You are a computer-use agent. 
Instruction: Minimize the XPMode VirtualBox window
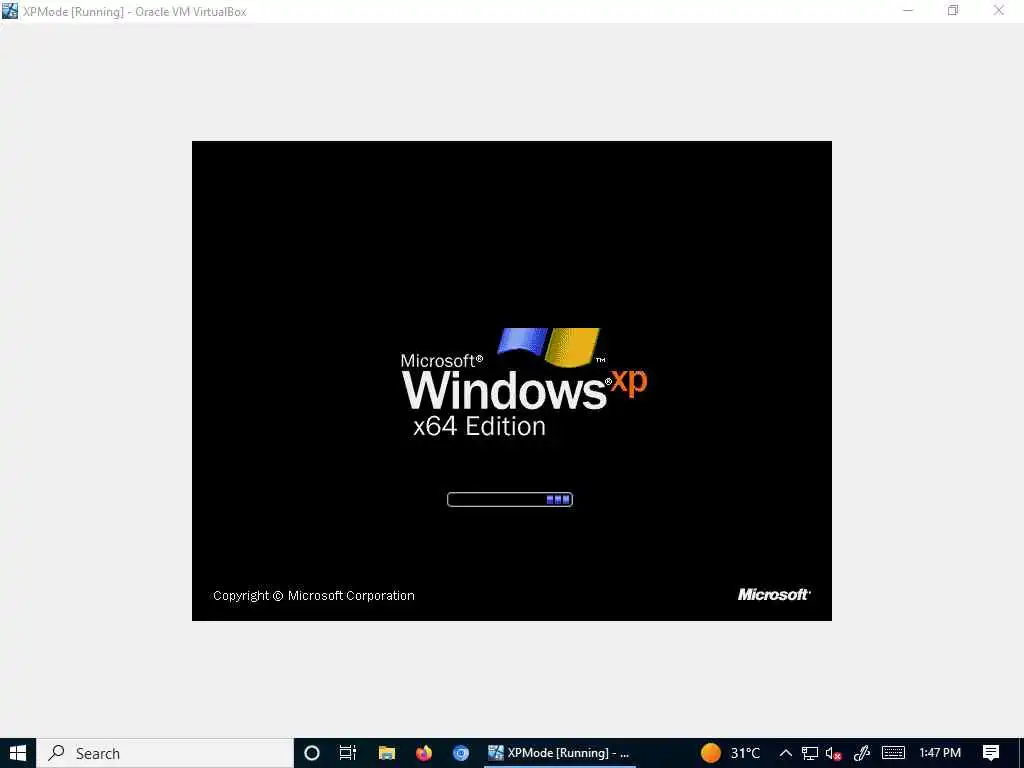(908, 10)
